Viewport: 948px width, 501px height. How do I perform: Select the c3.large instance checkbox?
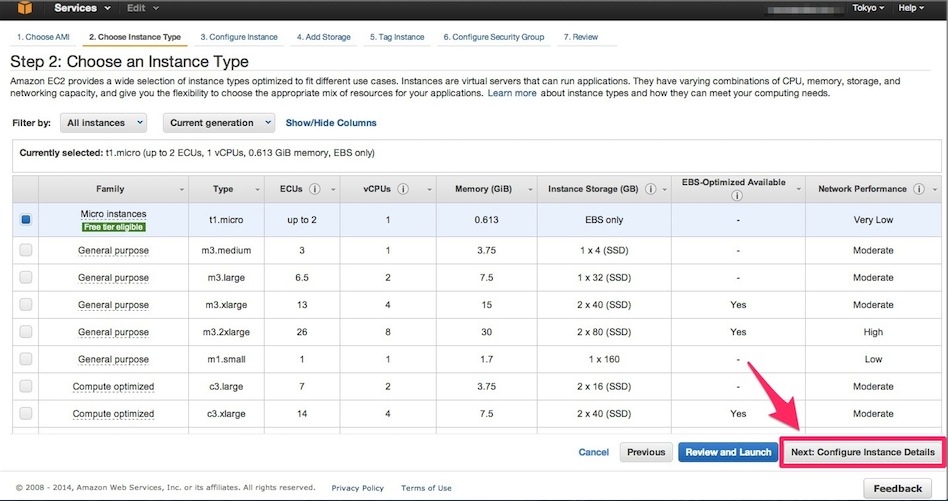pyautogui.click(x=26, y=386)
